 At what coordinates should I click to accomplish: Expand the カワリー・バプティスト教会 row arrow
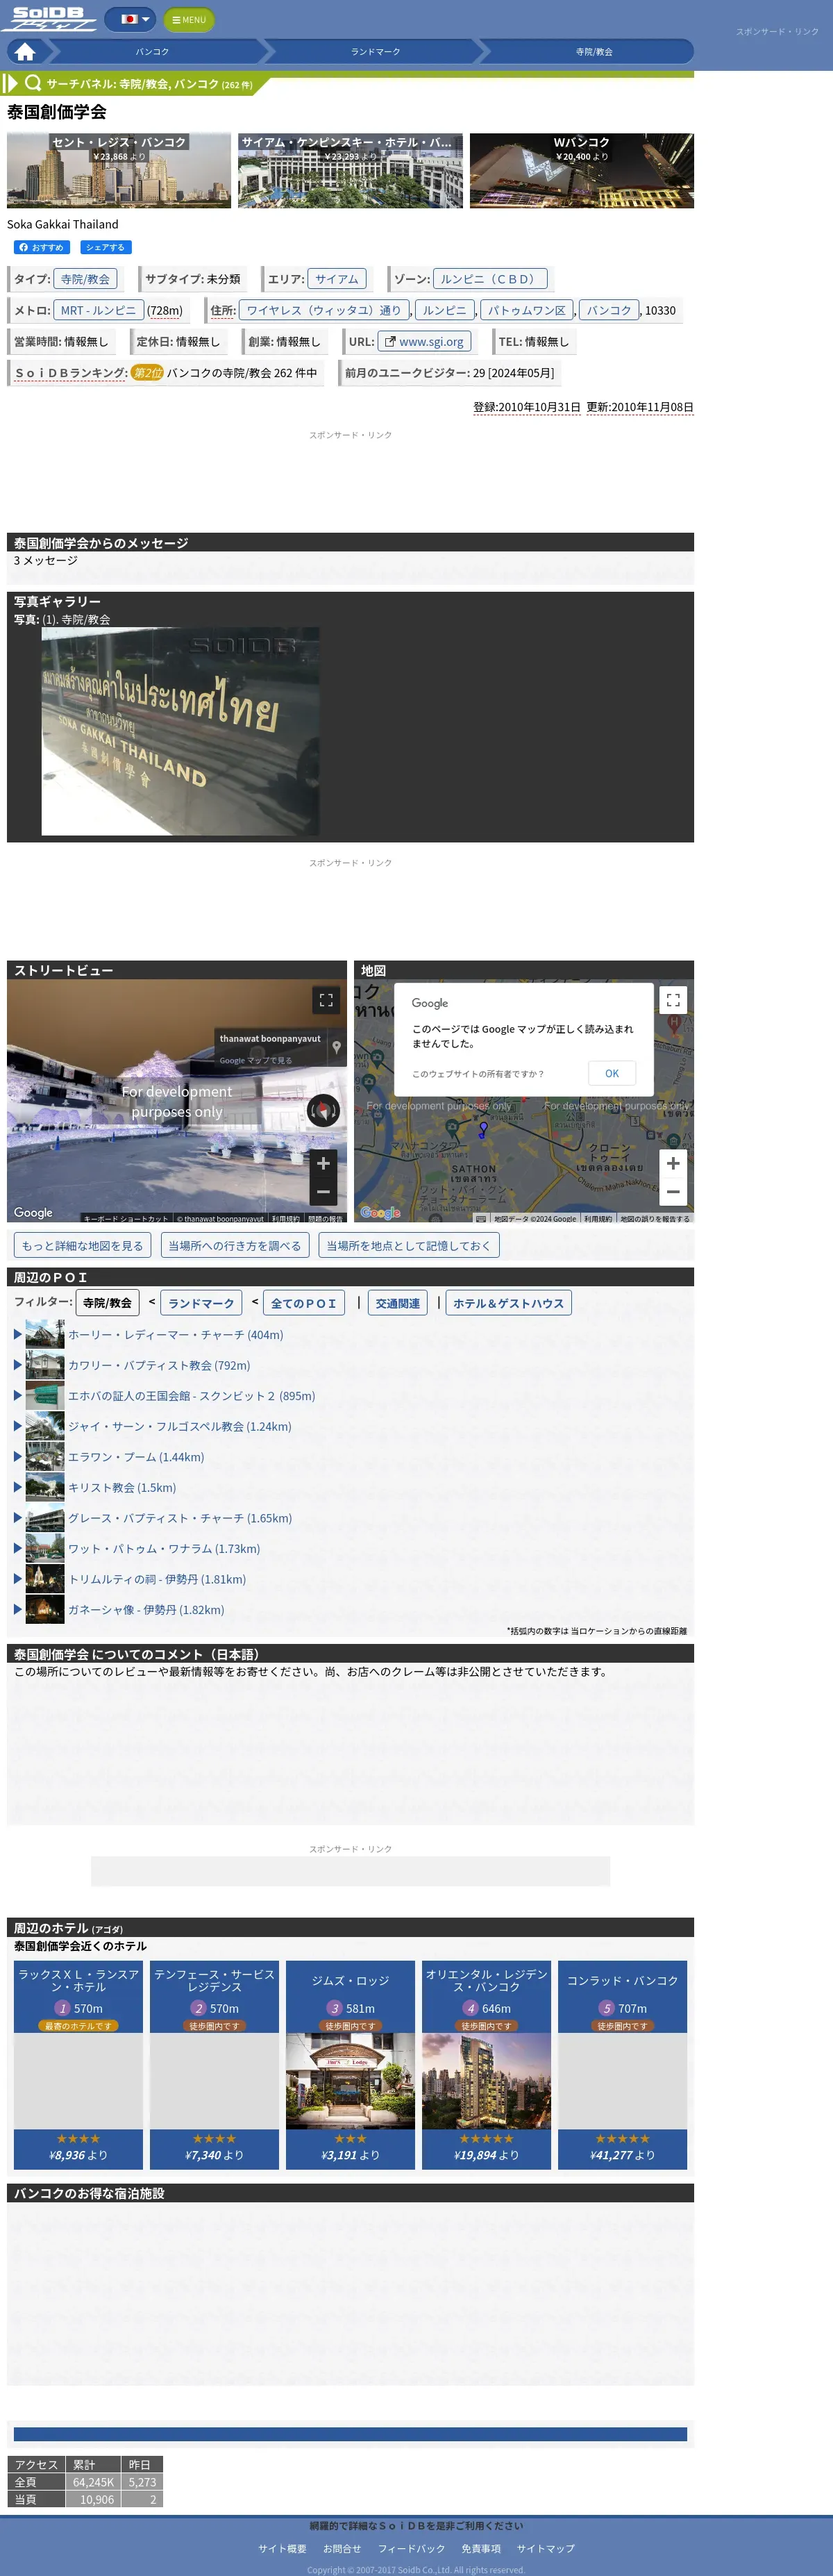(18, 1365)
